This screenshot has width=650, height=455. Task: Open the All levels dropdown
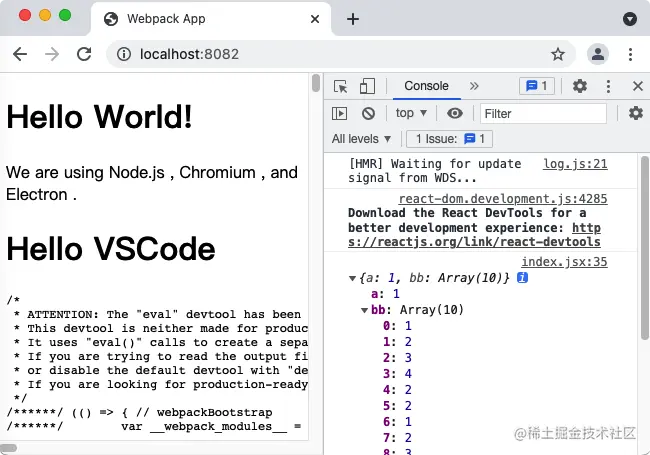tap(361, 138)
